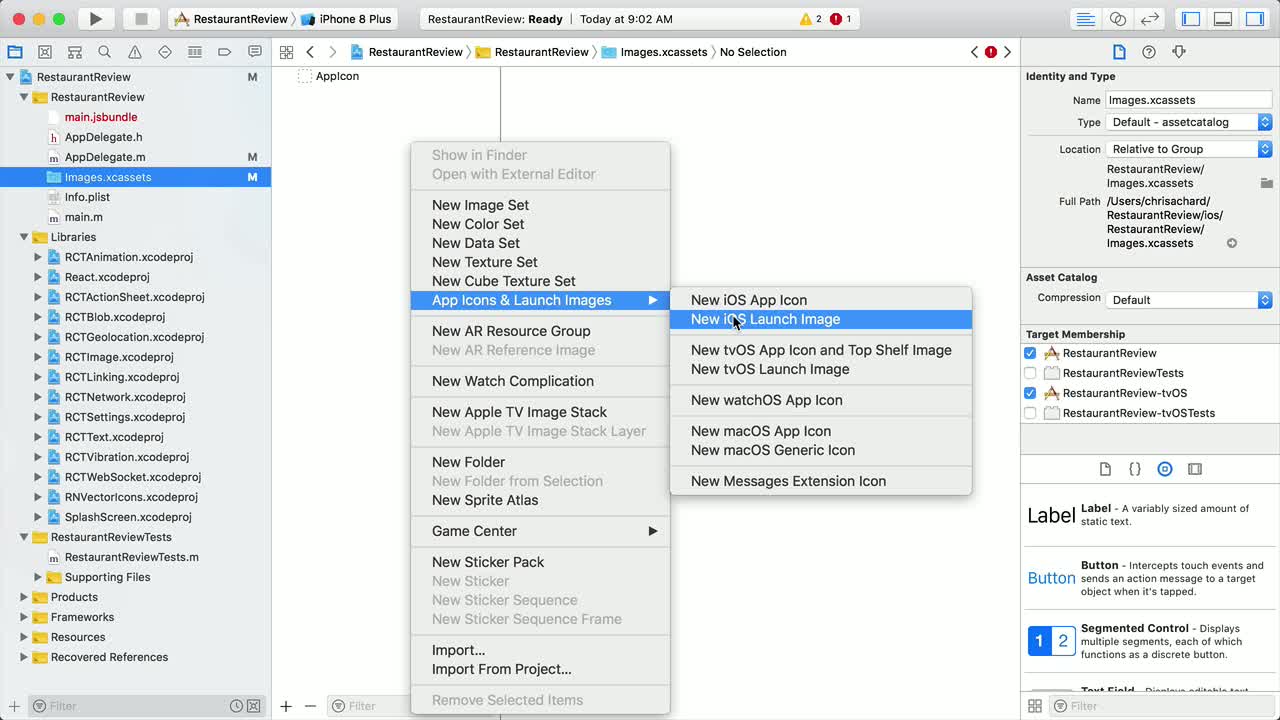Screen dimensions: 1280x720
Task: Uncheck RestaurantReview-tvOS target membership
Action: [x=1030, y=393]
